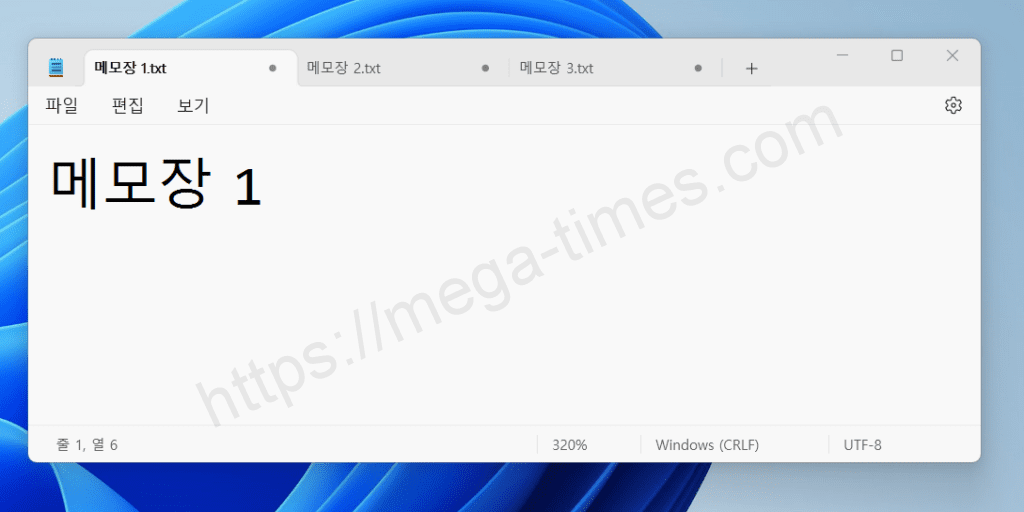Switch to the 메모장 2.txt tab

[403, 68]
